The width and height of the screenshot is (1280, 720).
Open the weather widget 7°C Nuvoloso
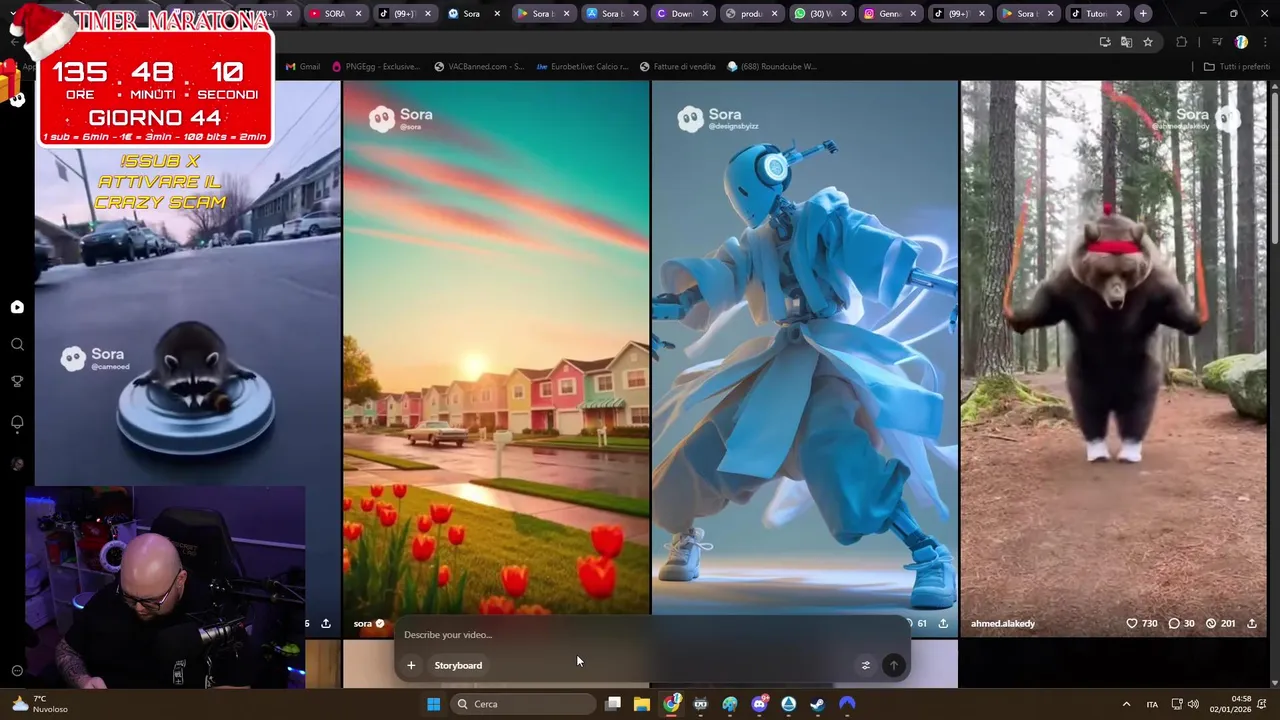pyautogui.click(x=40, y=704)
